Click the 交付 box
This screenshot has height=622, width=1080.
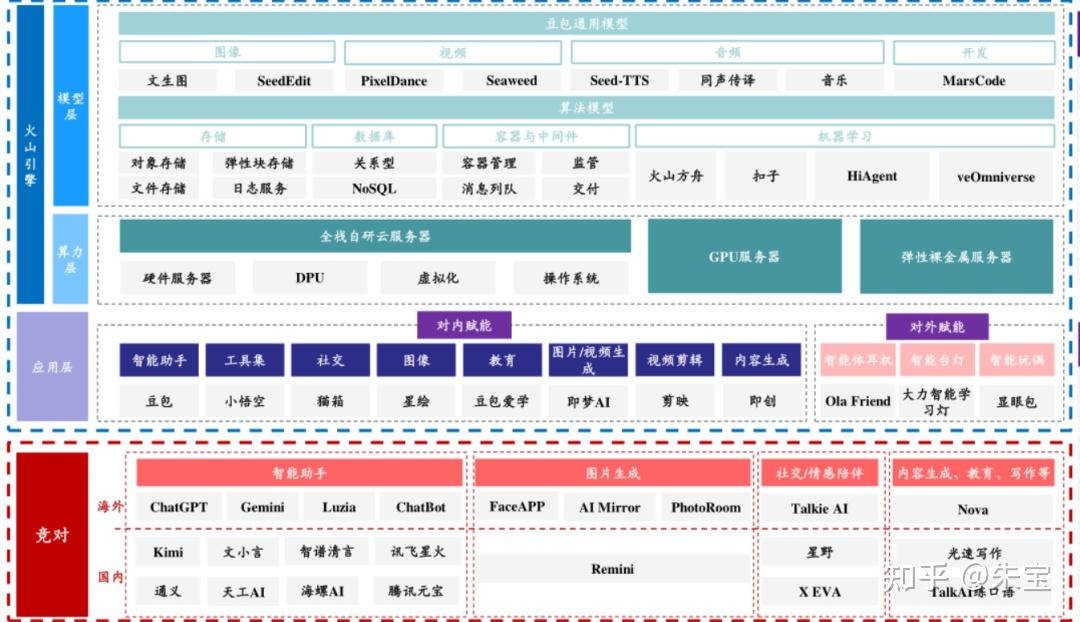[x=585, y=188]
